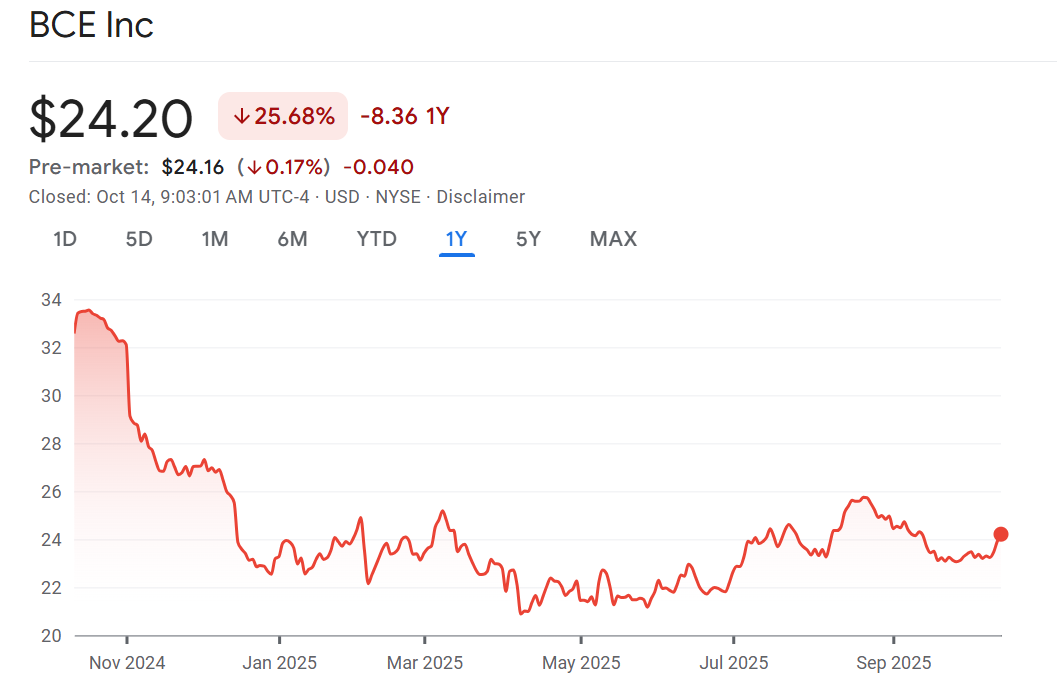Click the down arrow in the 25.68% badge
The width and height of the screenshot is (1057, 700).
(240, 116)
